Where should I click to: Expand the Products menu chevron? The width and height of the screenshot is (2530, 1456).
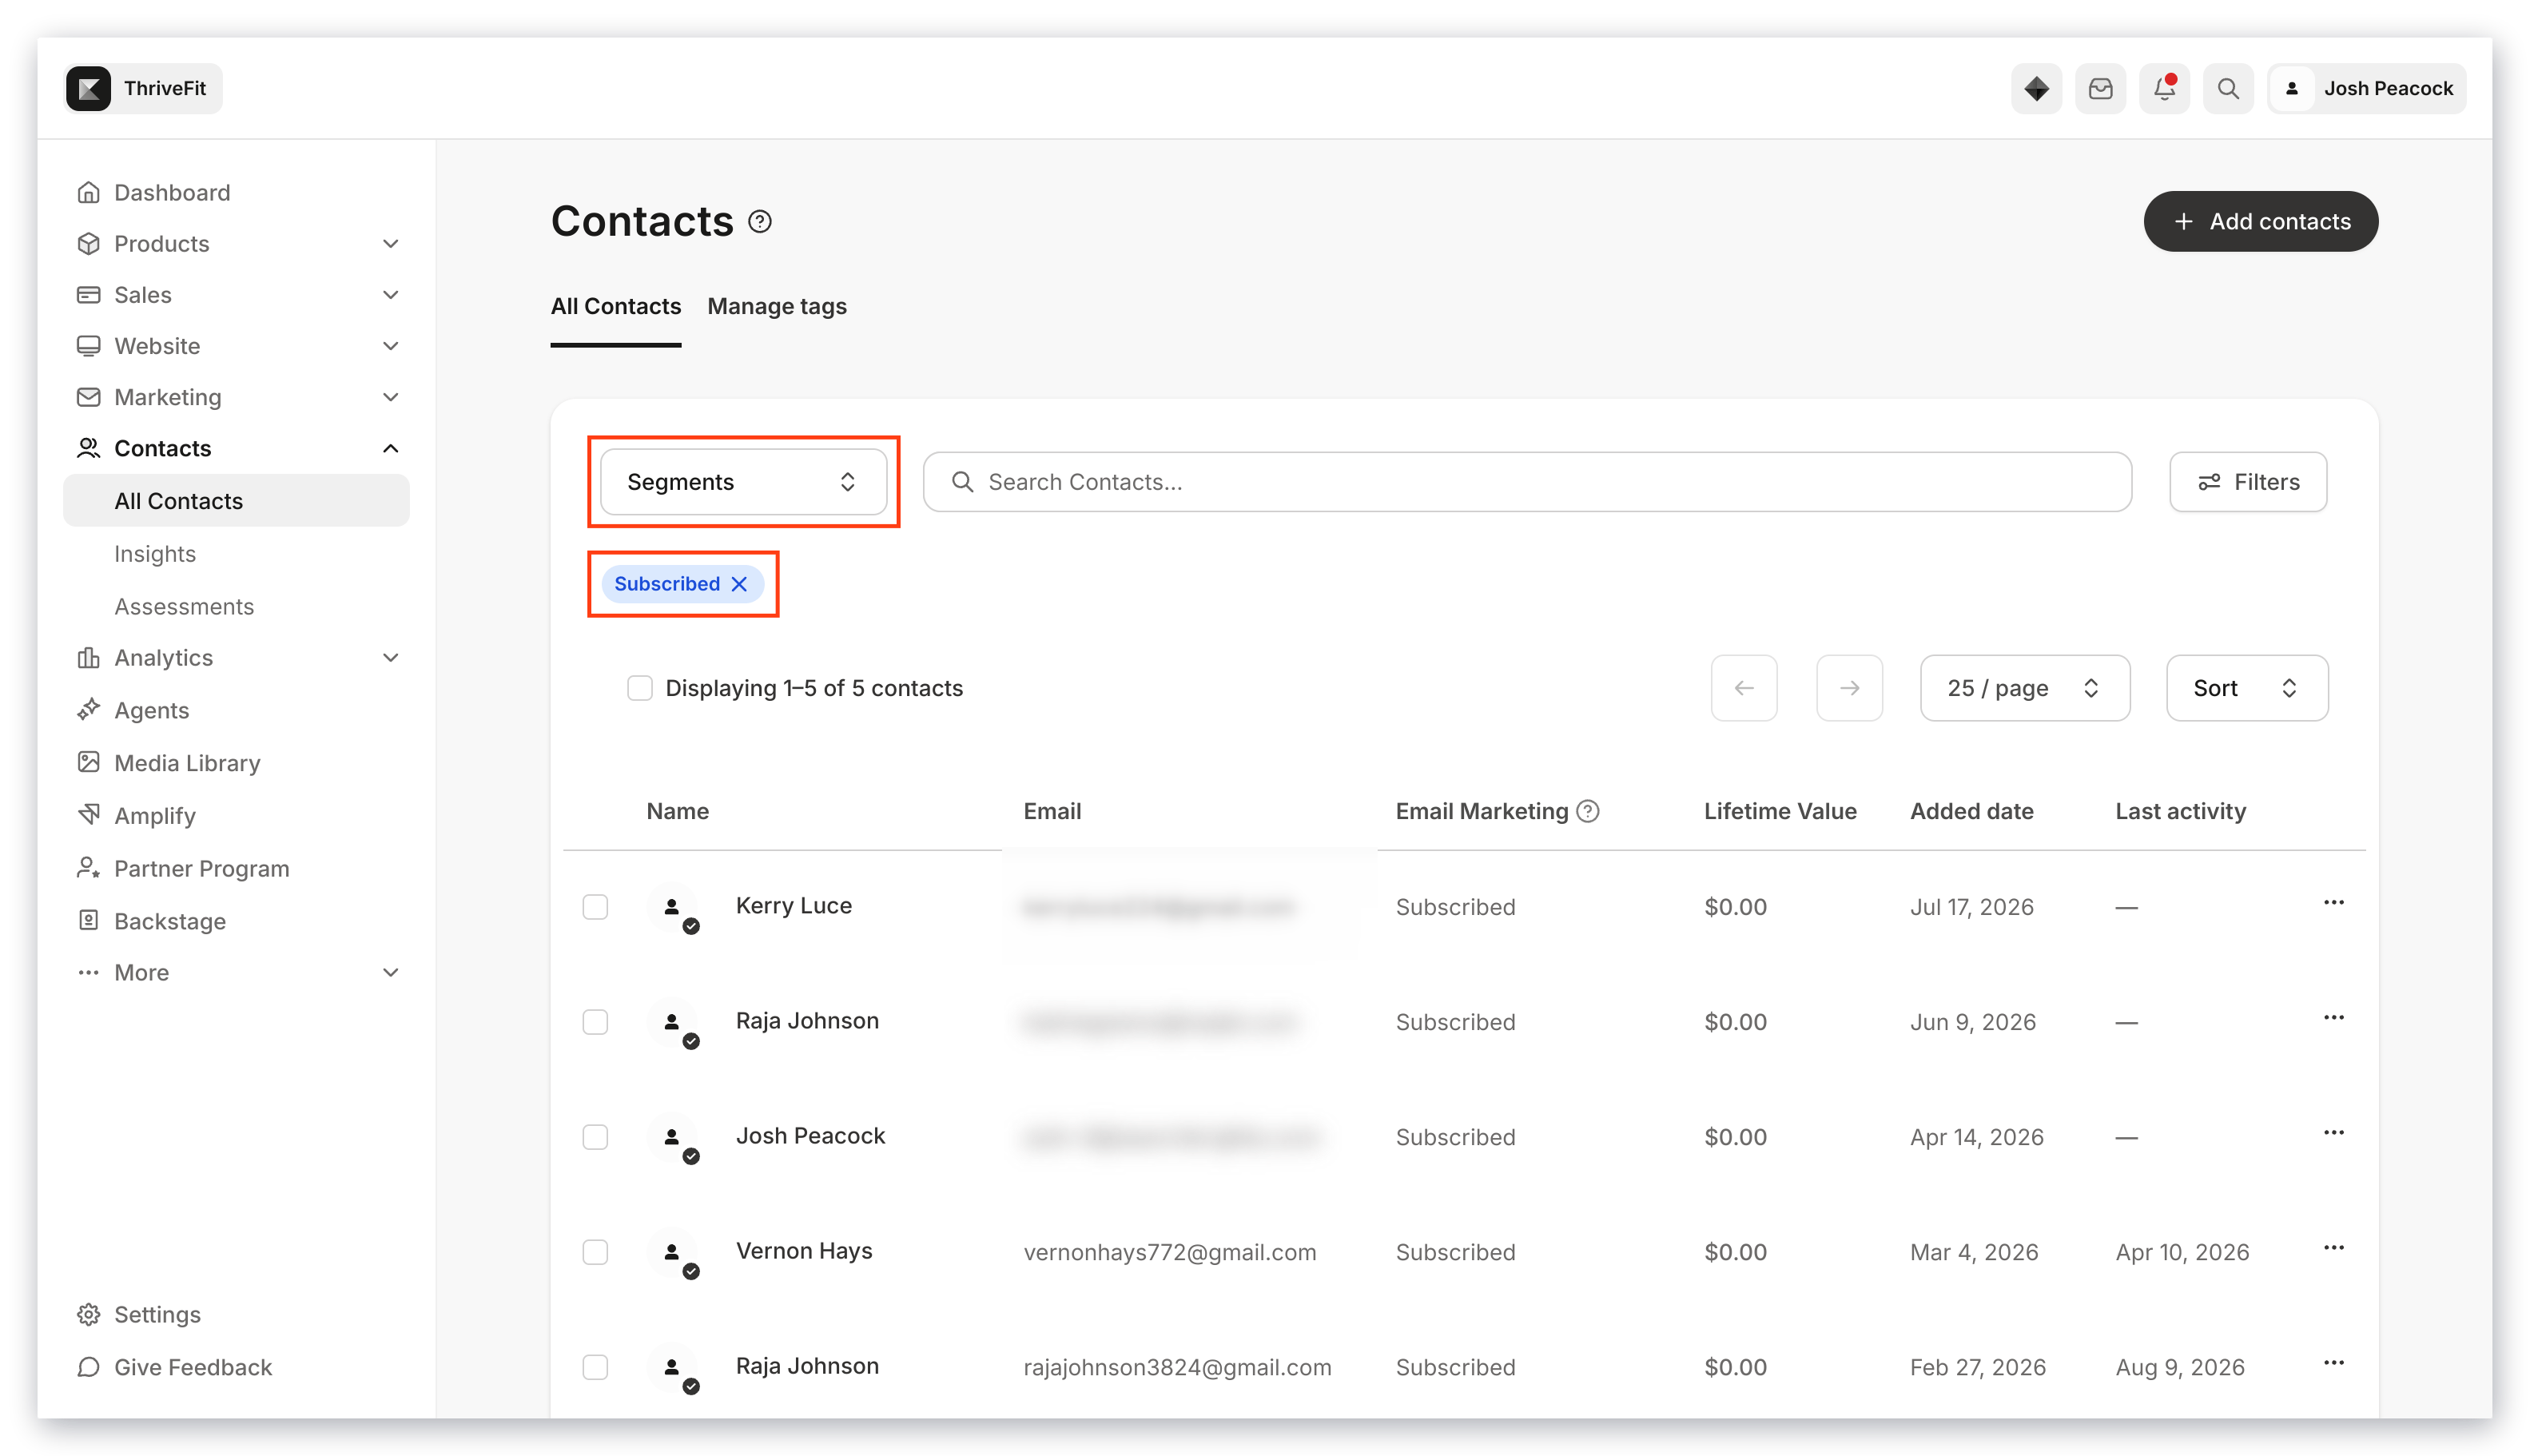point(391,244)
